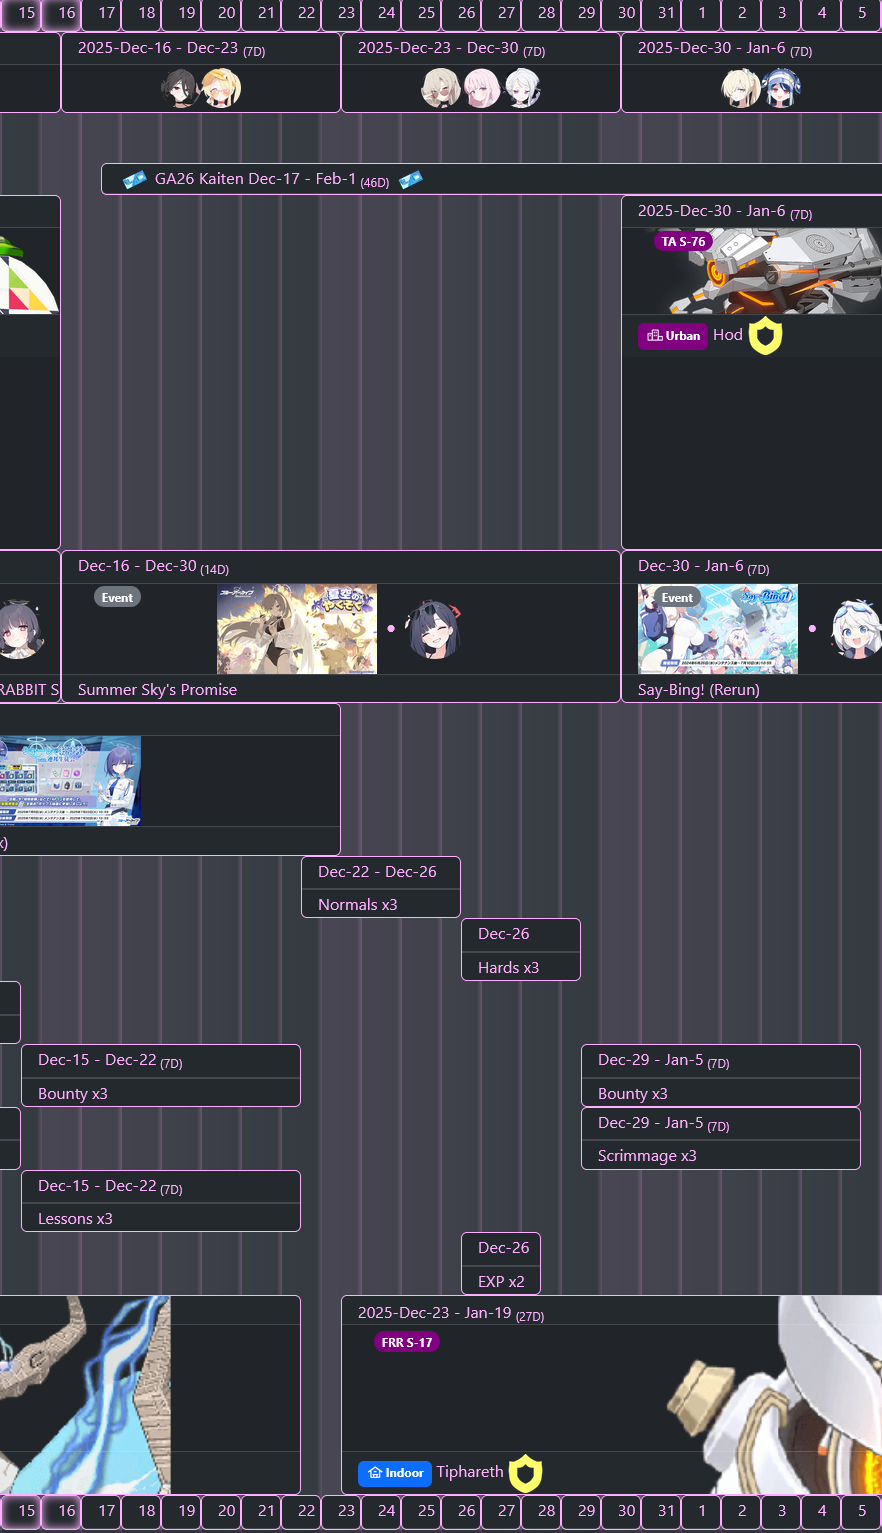Click the blue Indoor terrain badge
This screenshot has height=1533, width=882.
point(395,1473)
